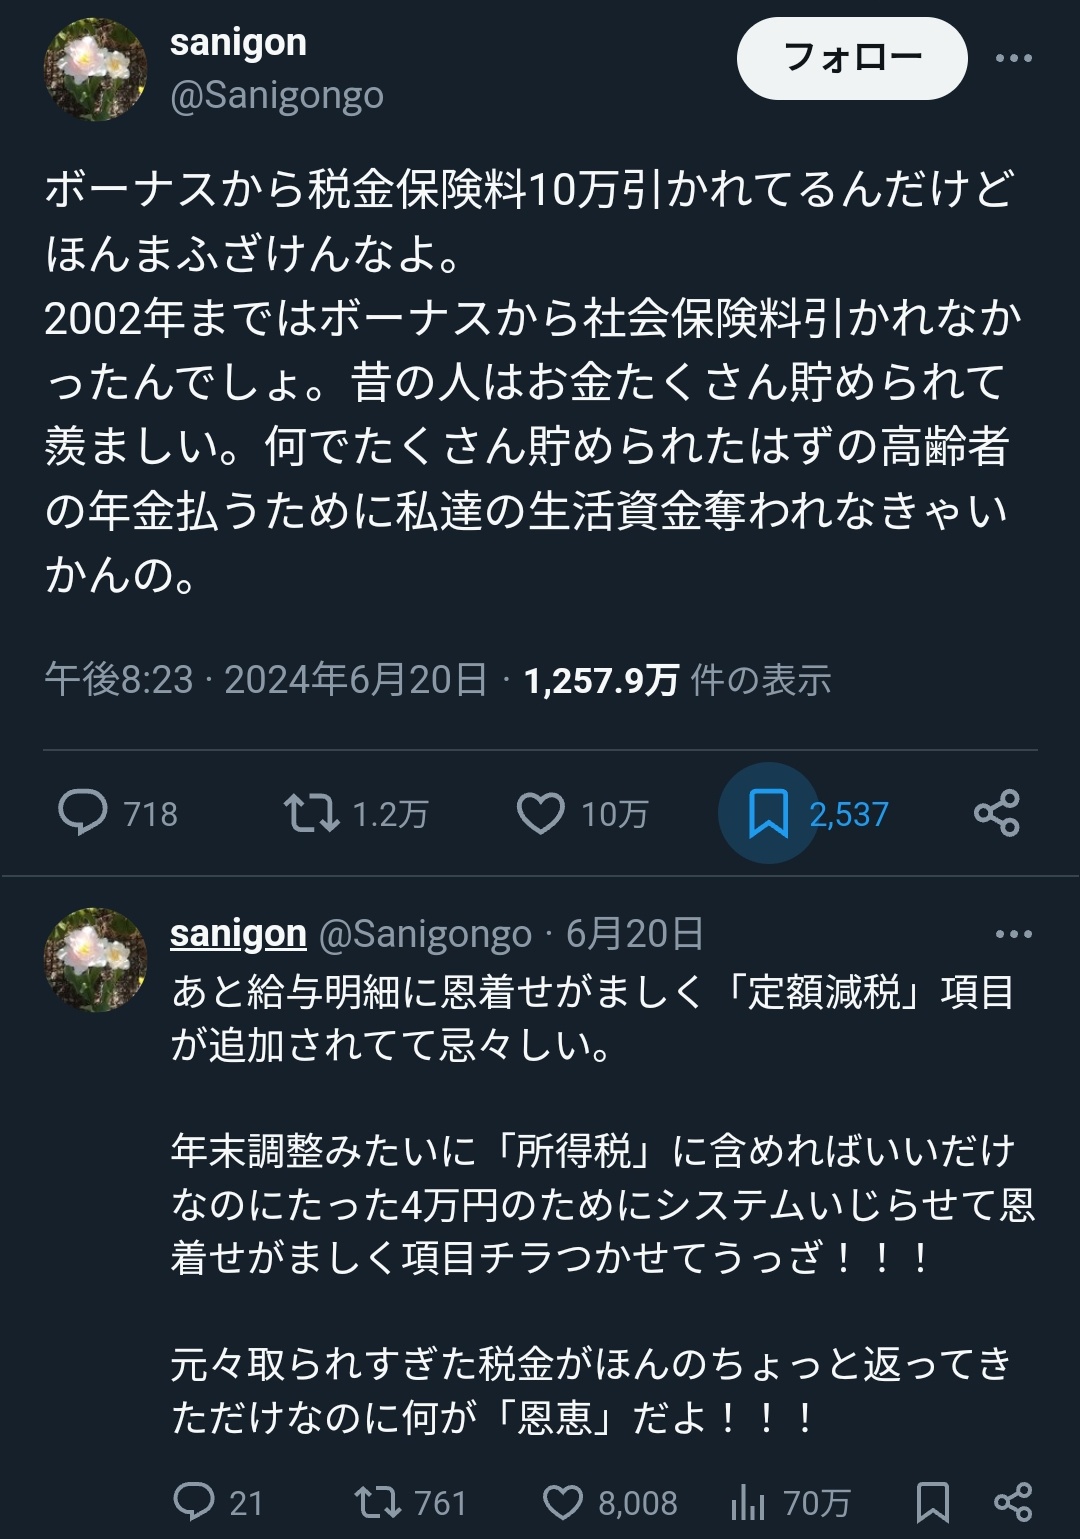Share the reply tweet via share icon
Image resolution: width=1080 pixels, height=1539 pixels.
click(x=1013, y=1501)
